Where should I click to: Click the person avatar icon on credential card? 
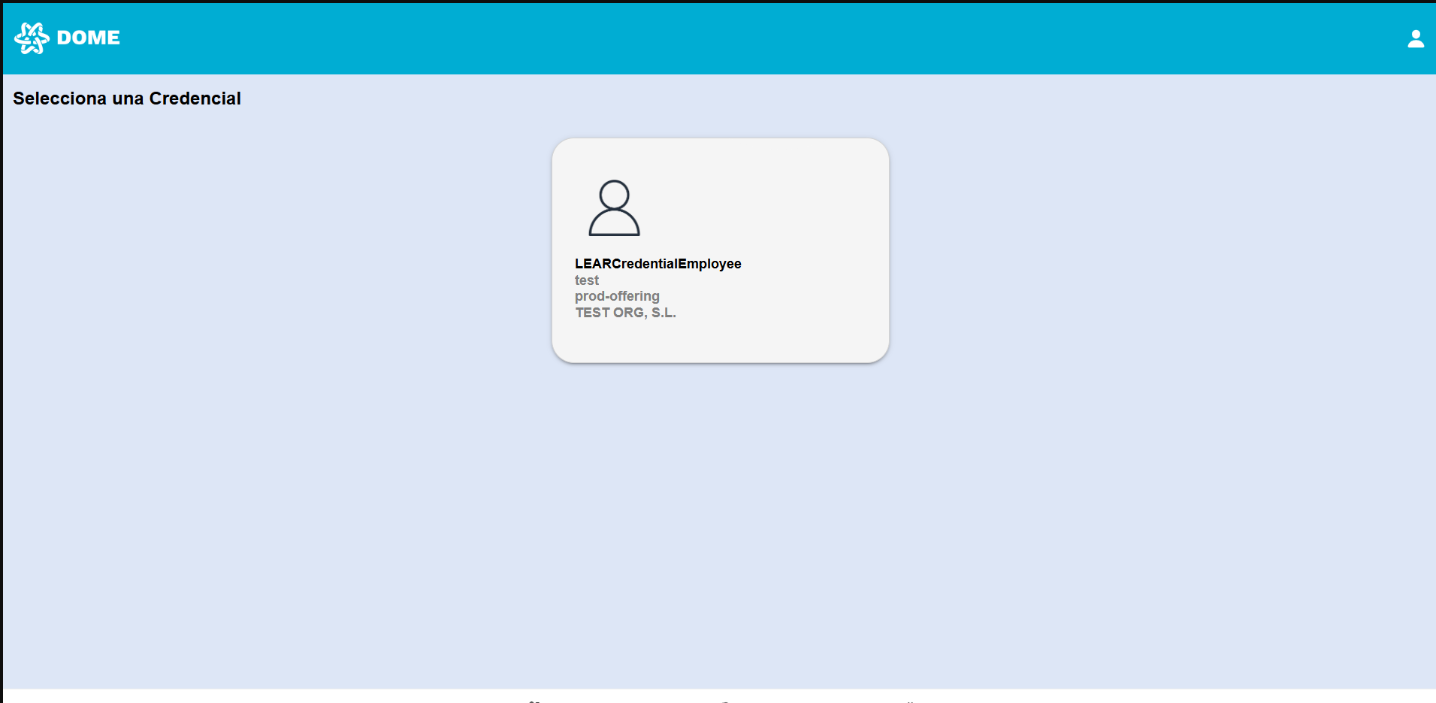point(614,208)
